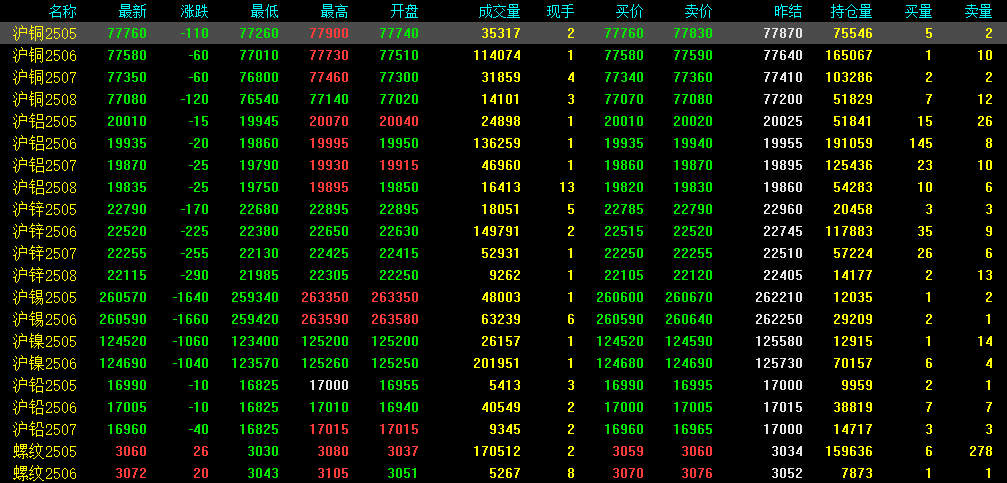Viewport: 1007px width, 483px height.
Task: Click volume 114074 in 沪铜2506 row
Action: (497, 56)
